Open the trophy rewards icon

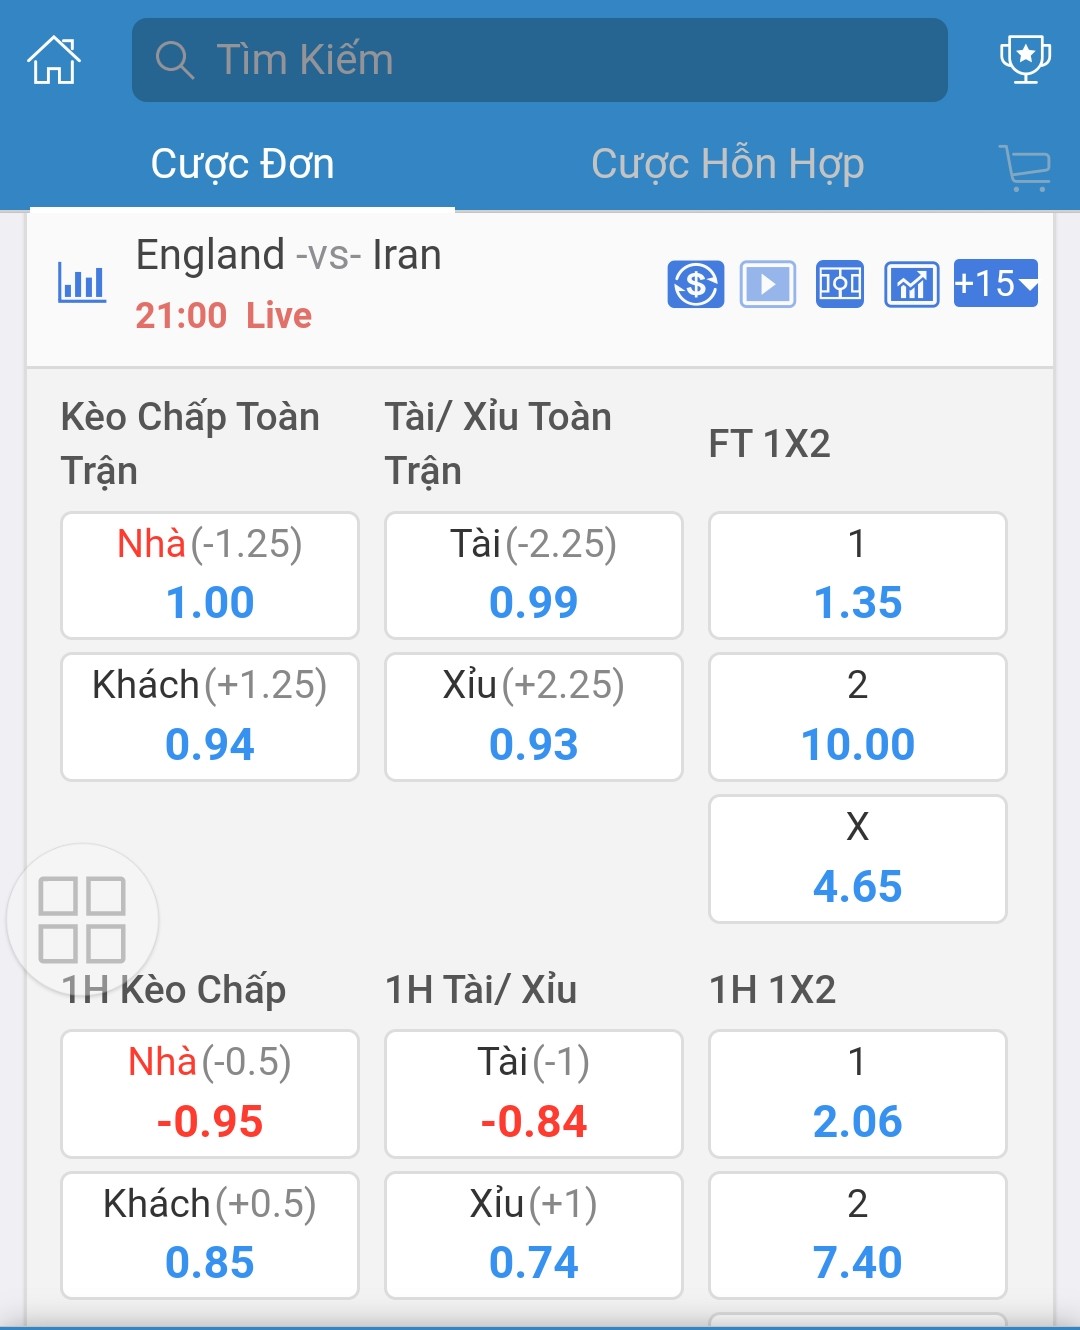coord(1025,59)
